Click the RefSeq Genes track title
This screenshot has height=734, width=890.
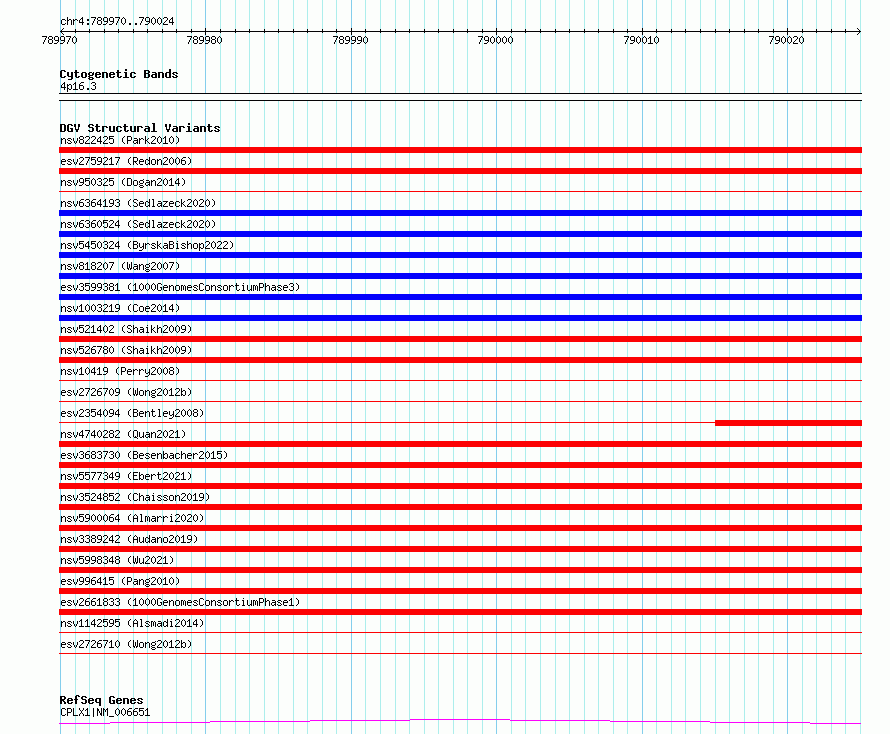pos(102,700)
